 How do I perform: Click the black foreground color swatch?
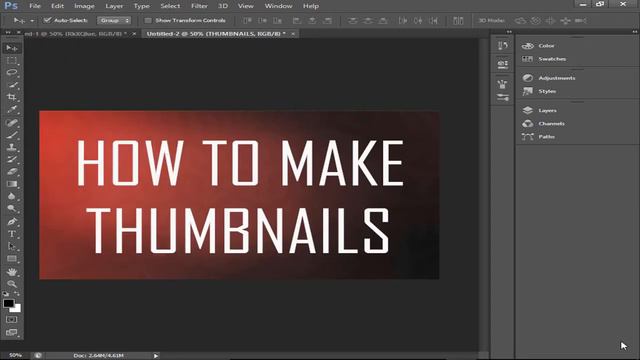tap(8, 303)
